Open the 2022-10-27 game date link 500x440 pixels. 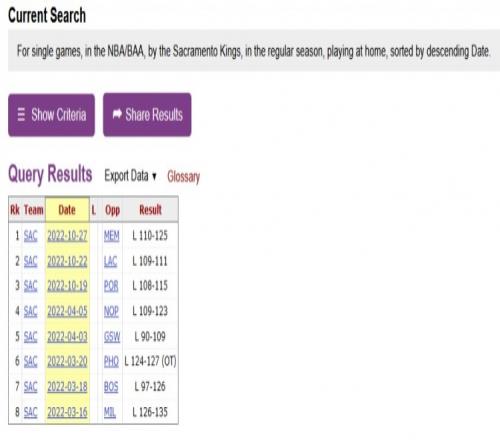(x=67, y=236)
